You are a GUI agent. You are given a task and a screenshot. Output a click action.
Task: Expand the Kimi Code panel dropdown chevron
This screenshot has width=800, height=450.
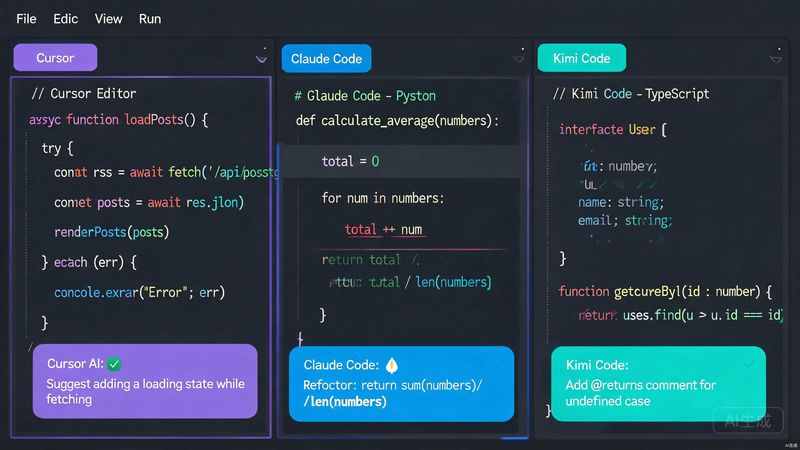776,60
